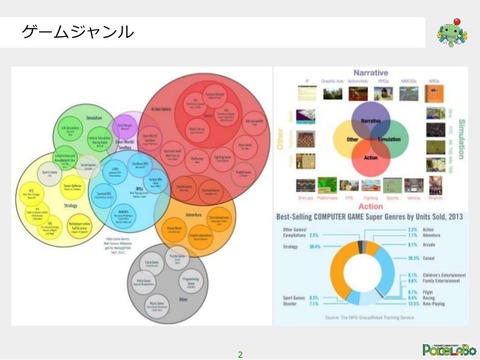Click the Graphic Adventure sub-bubble
Screen dimensions: 480x360
pyautogui.click(x=200, y=237)
